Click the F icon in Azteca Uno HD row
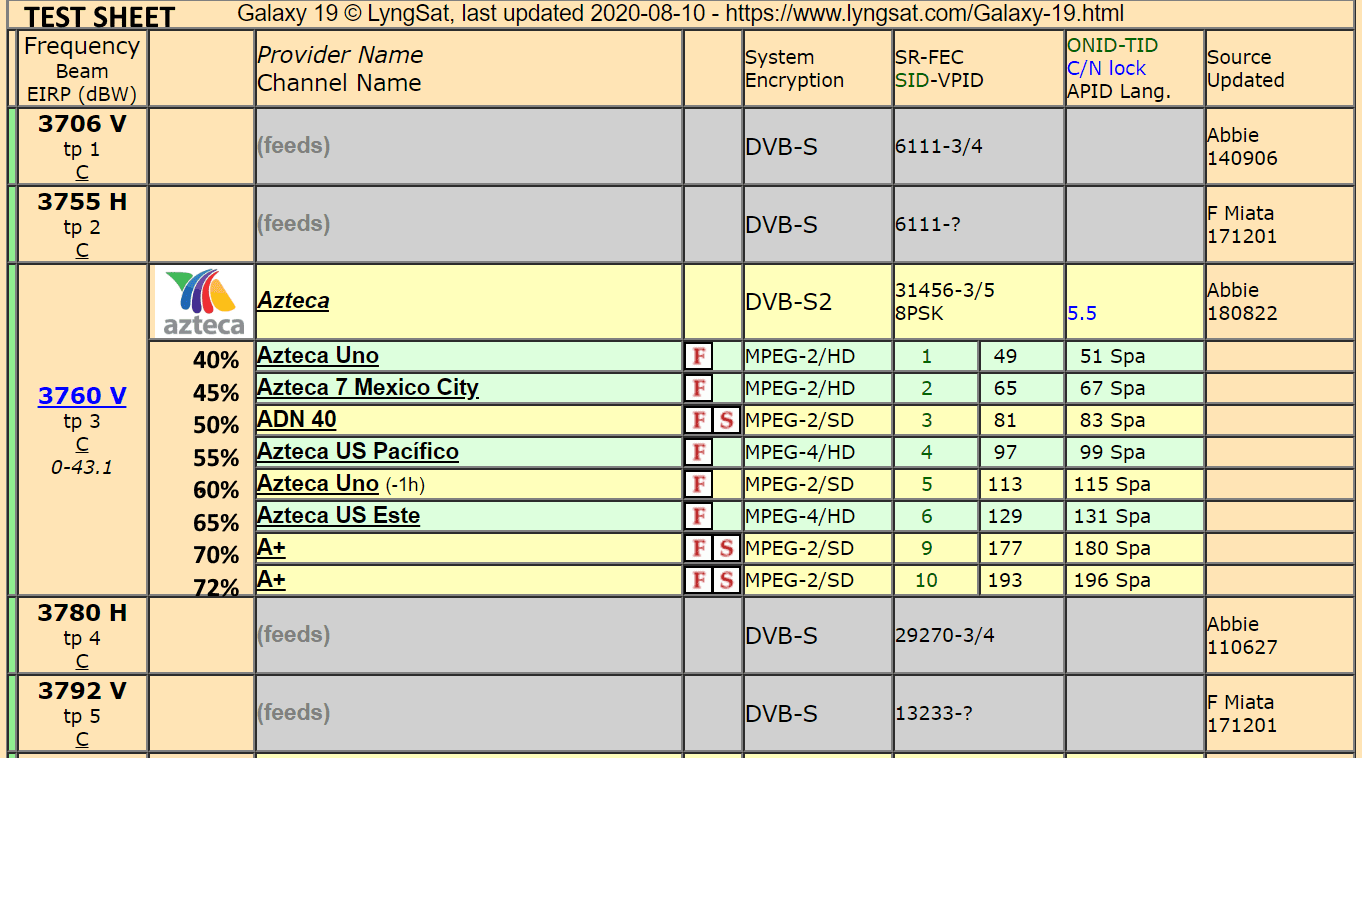 tap(698, 356)
